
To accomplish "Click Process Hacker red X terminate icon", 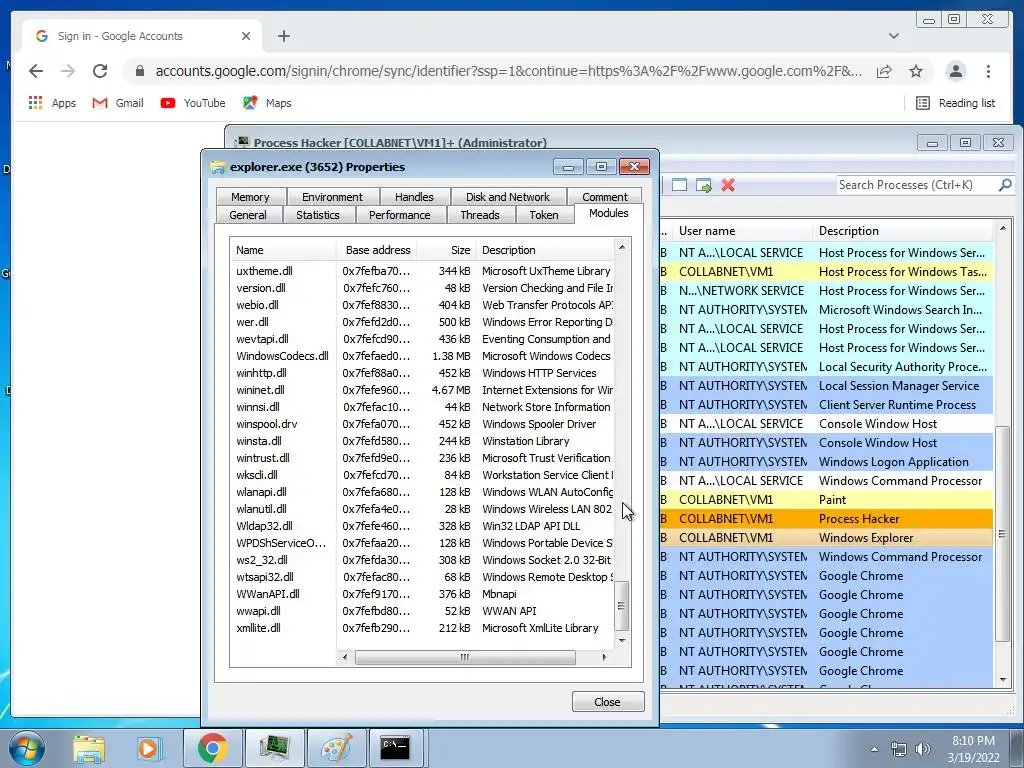I will (x=728, y=185).
